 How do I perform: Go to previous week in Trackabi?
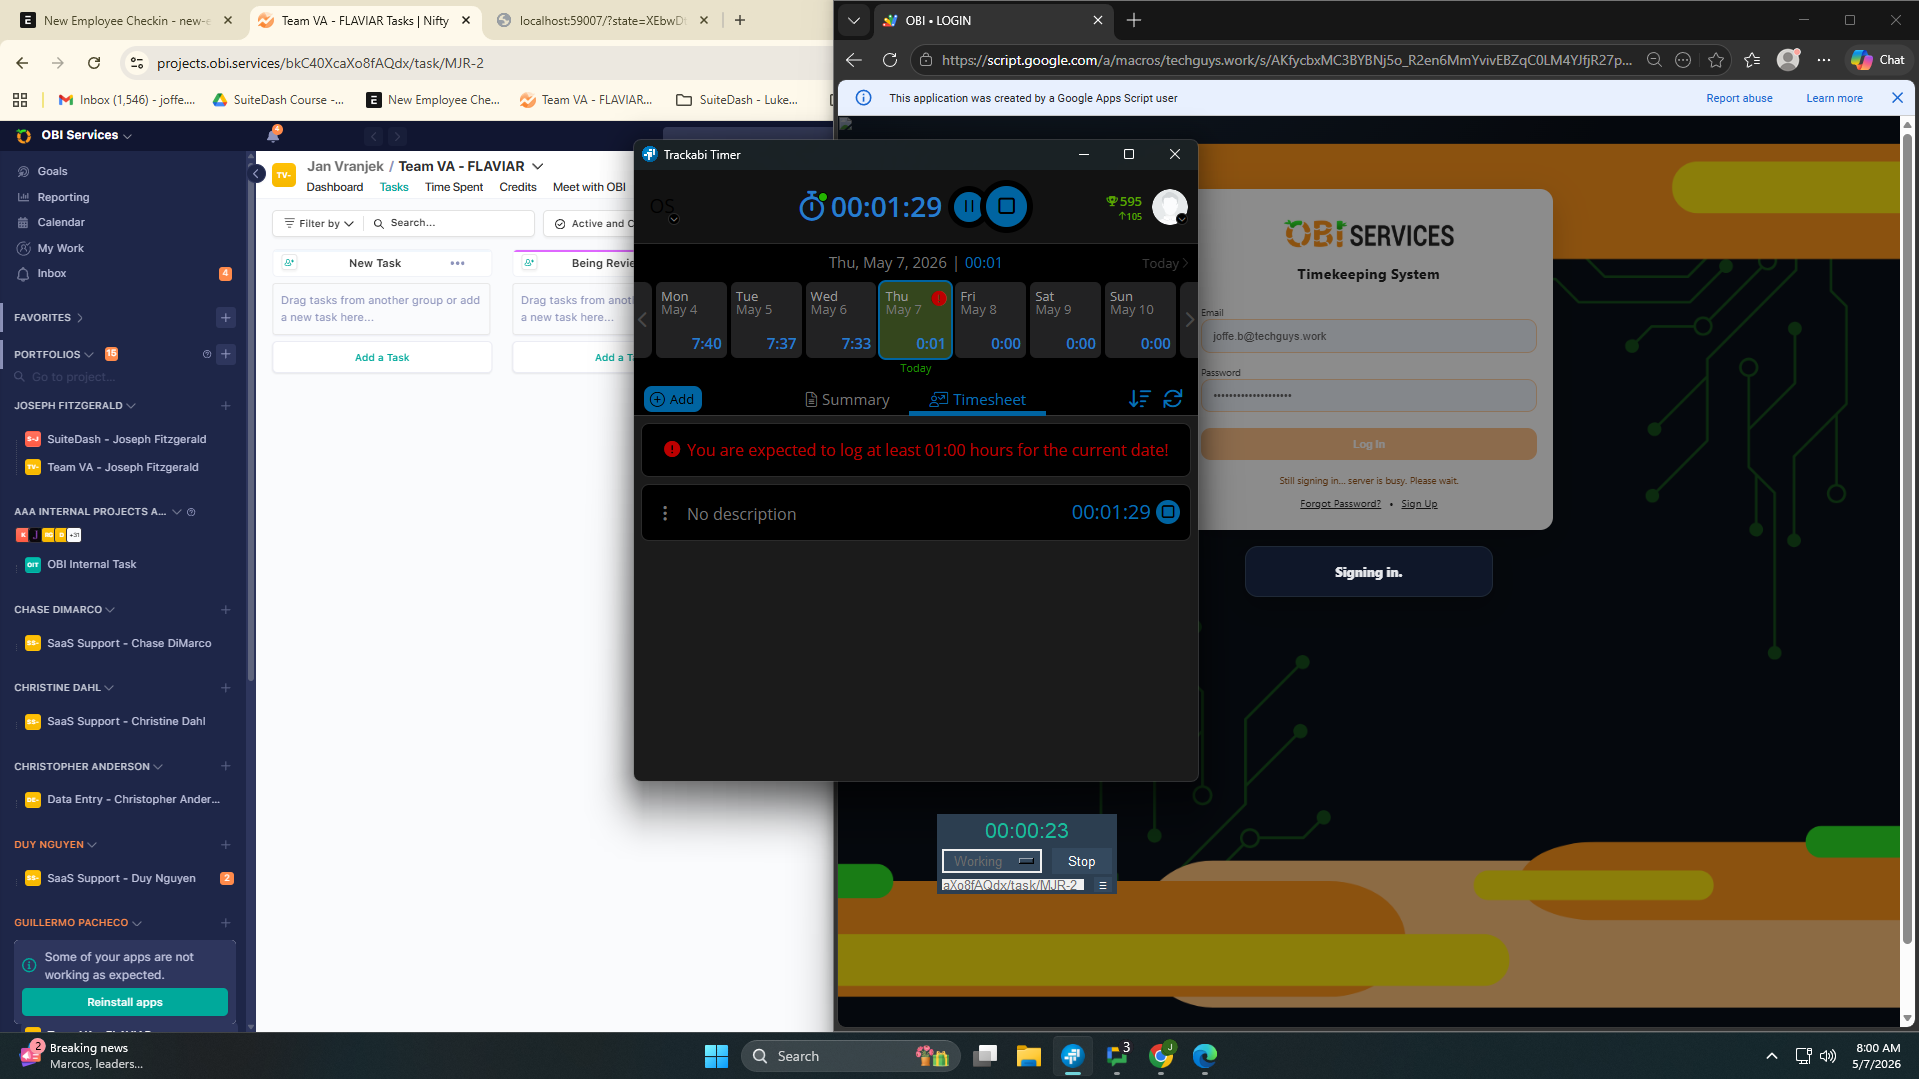pos(642,320)
